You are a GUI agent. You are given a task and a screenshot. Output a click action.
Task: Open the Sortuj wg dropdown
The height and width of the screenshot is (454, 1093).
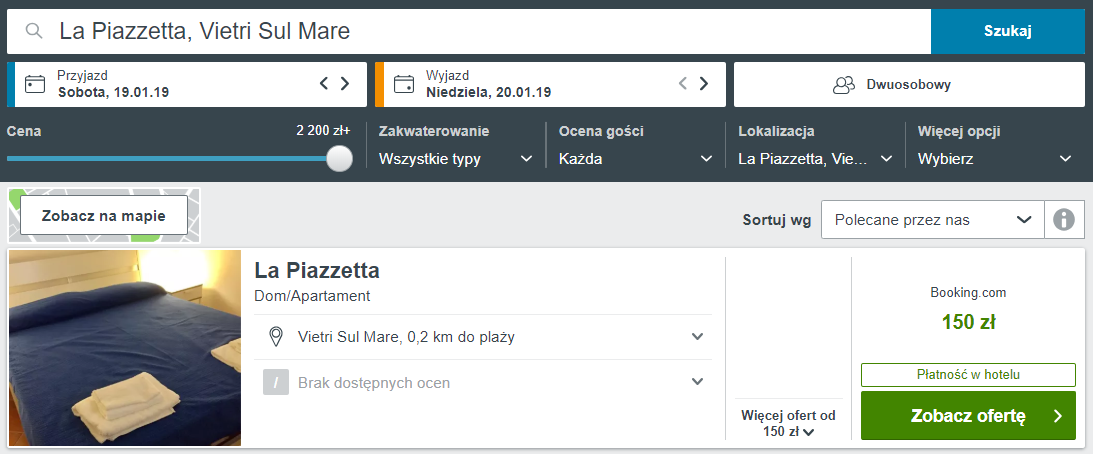[x=932, y=219]
